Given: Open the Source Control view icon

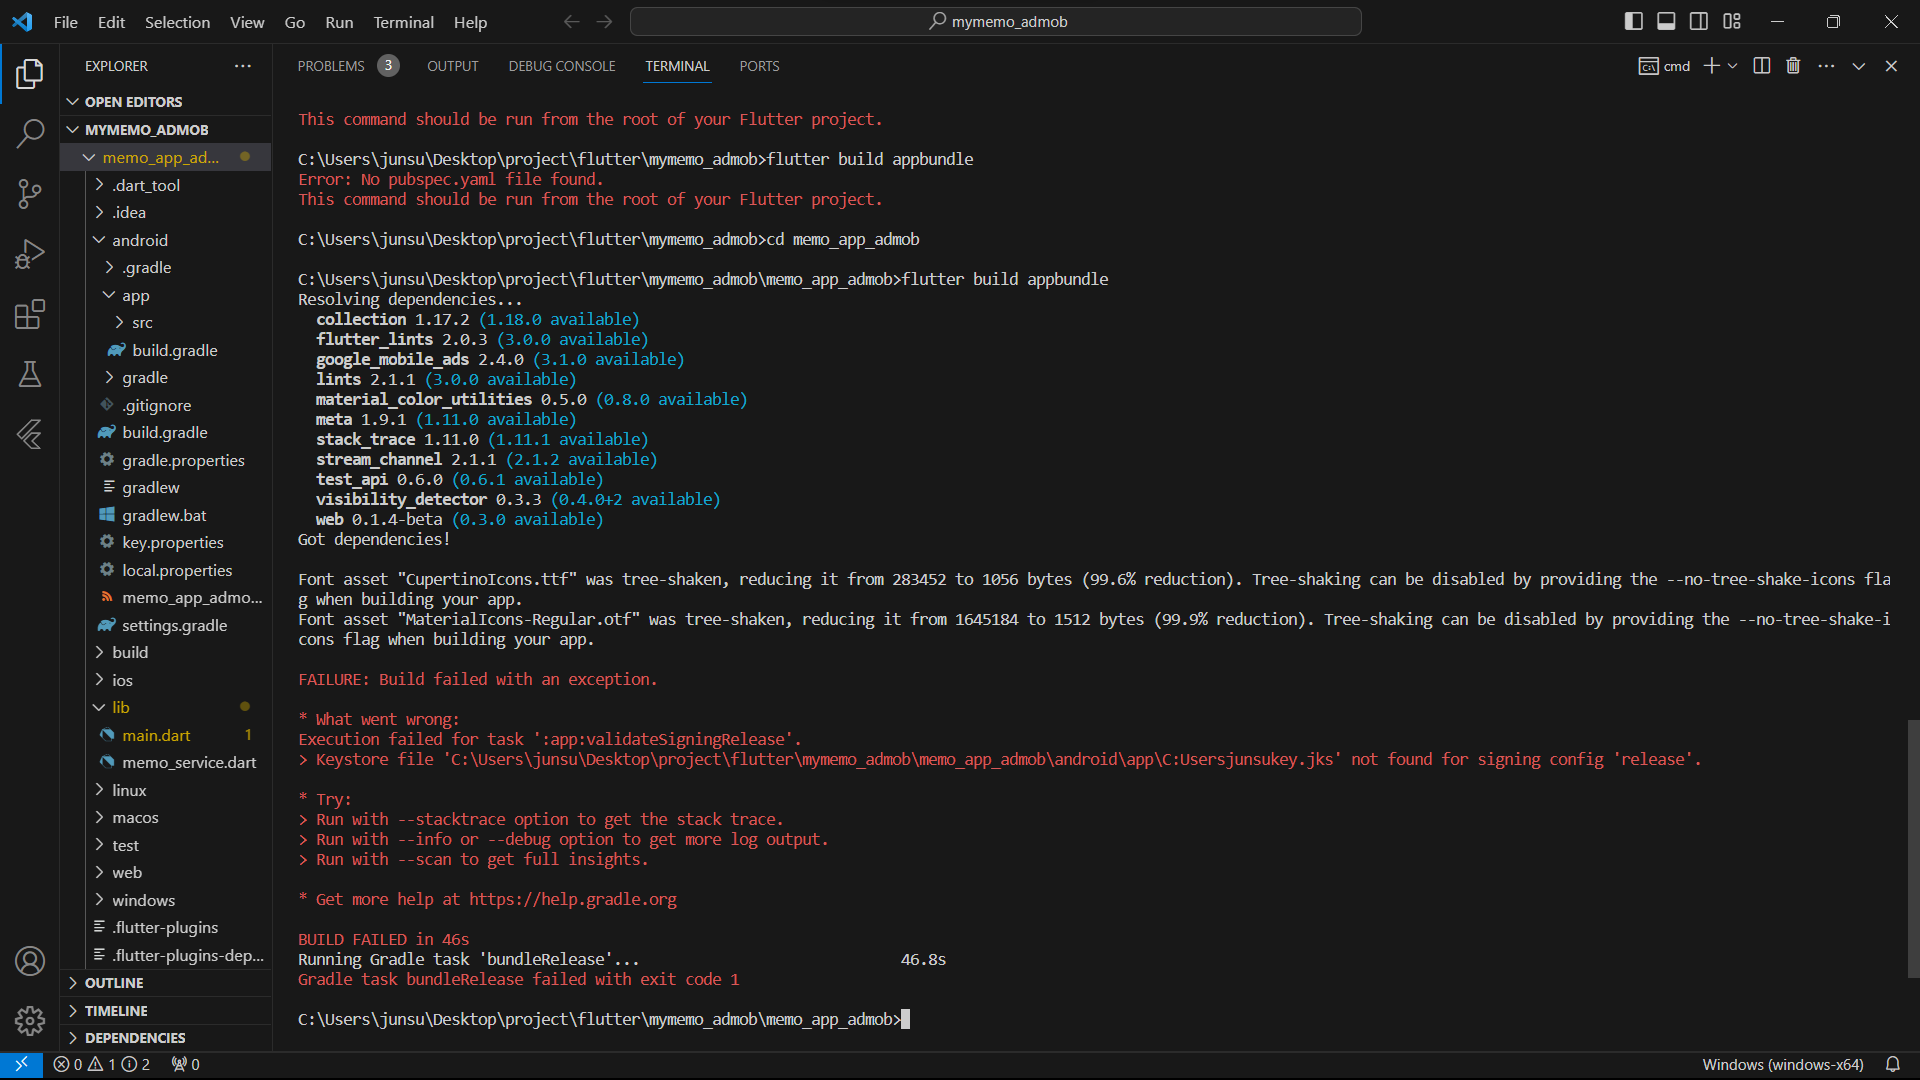Looking at the screenshot, I should (30, 194).
